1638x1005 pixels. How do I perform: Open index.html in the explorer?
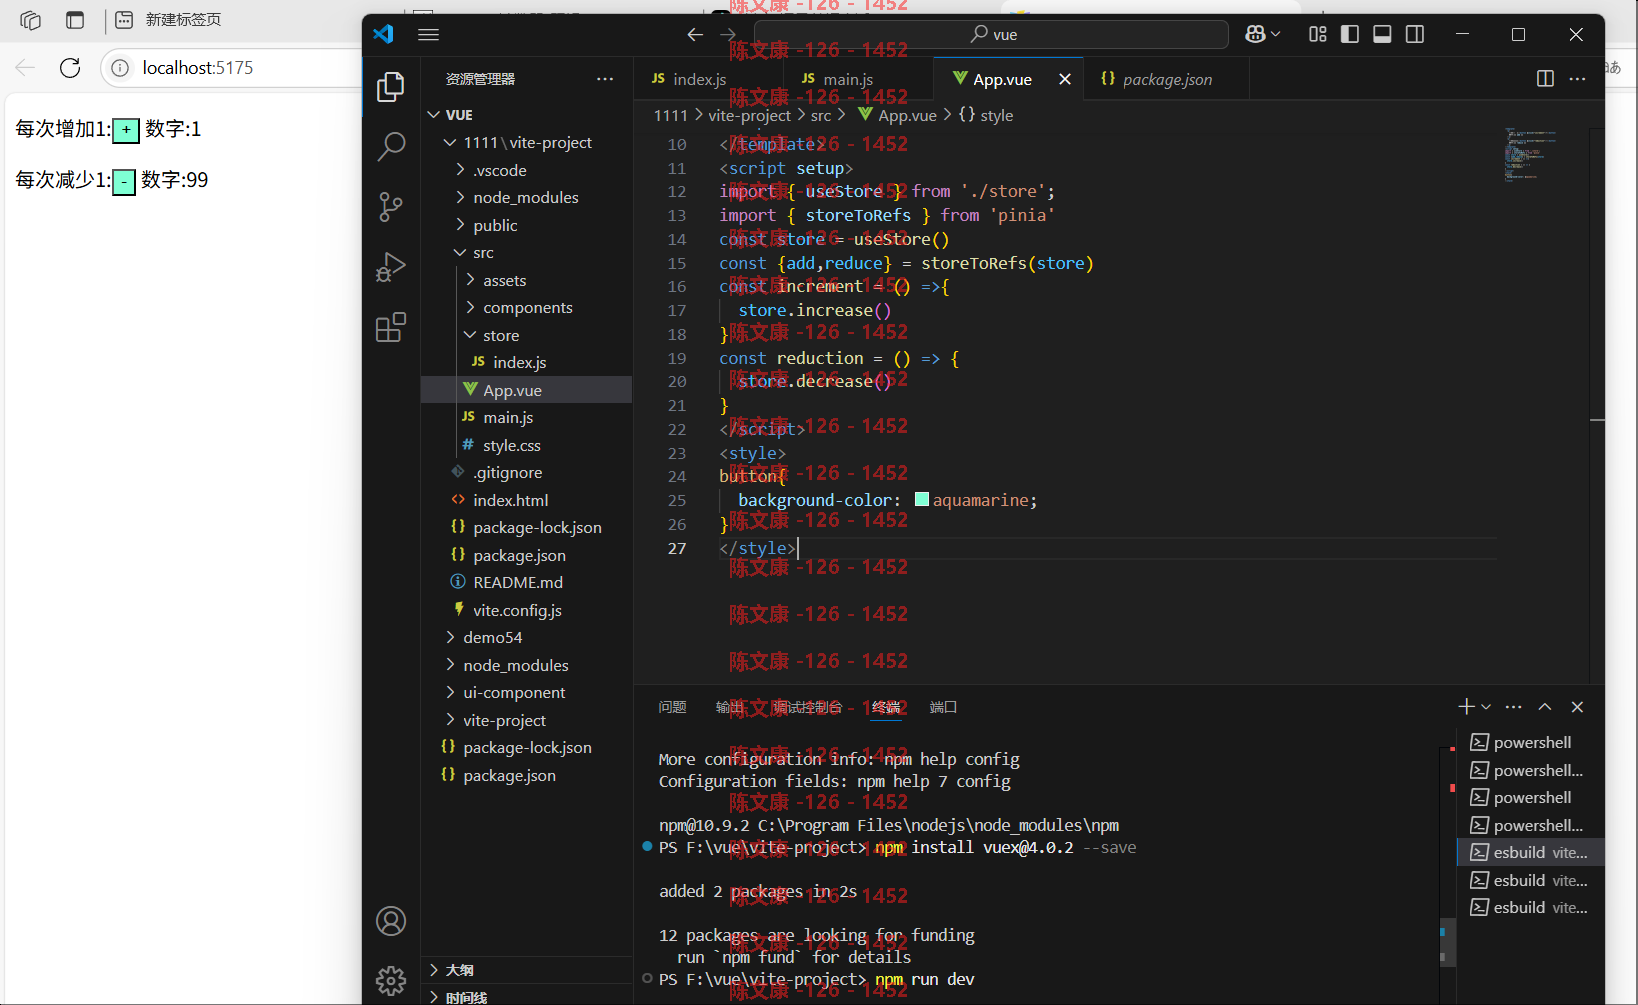click(x=527, y=500)
